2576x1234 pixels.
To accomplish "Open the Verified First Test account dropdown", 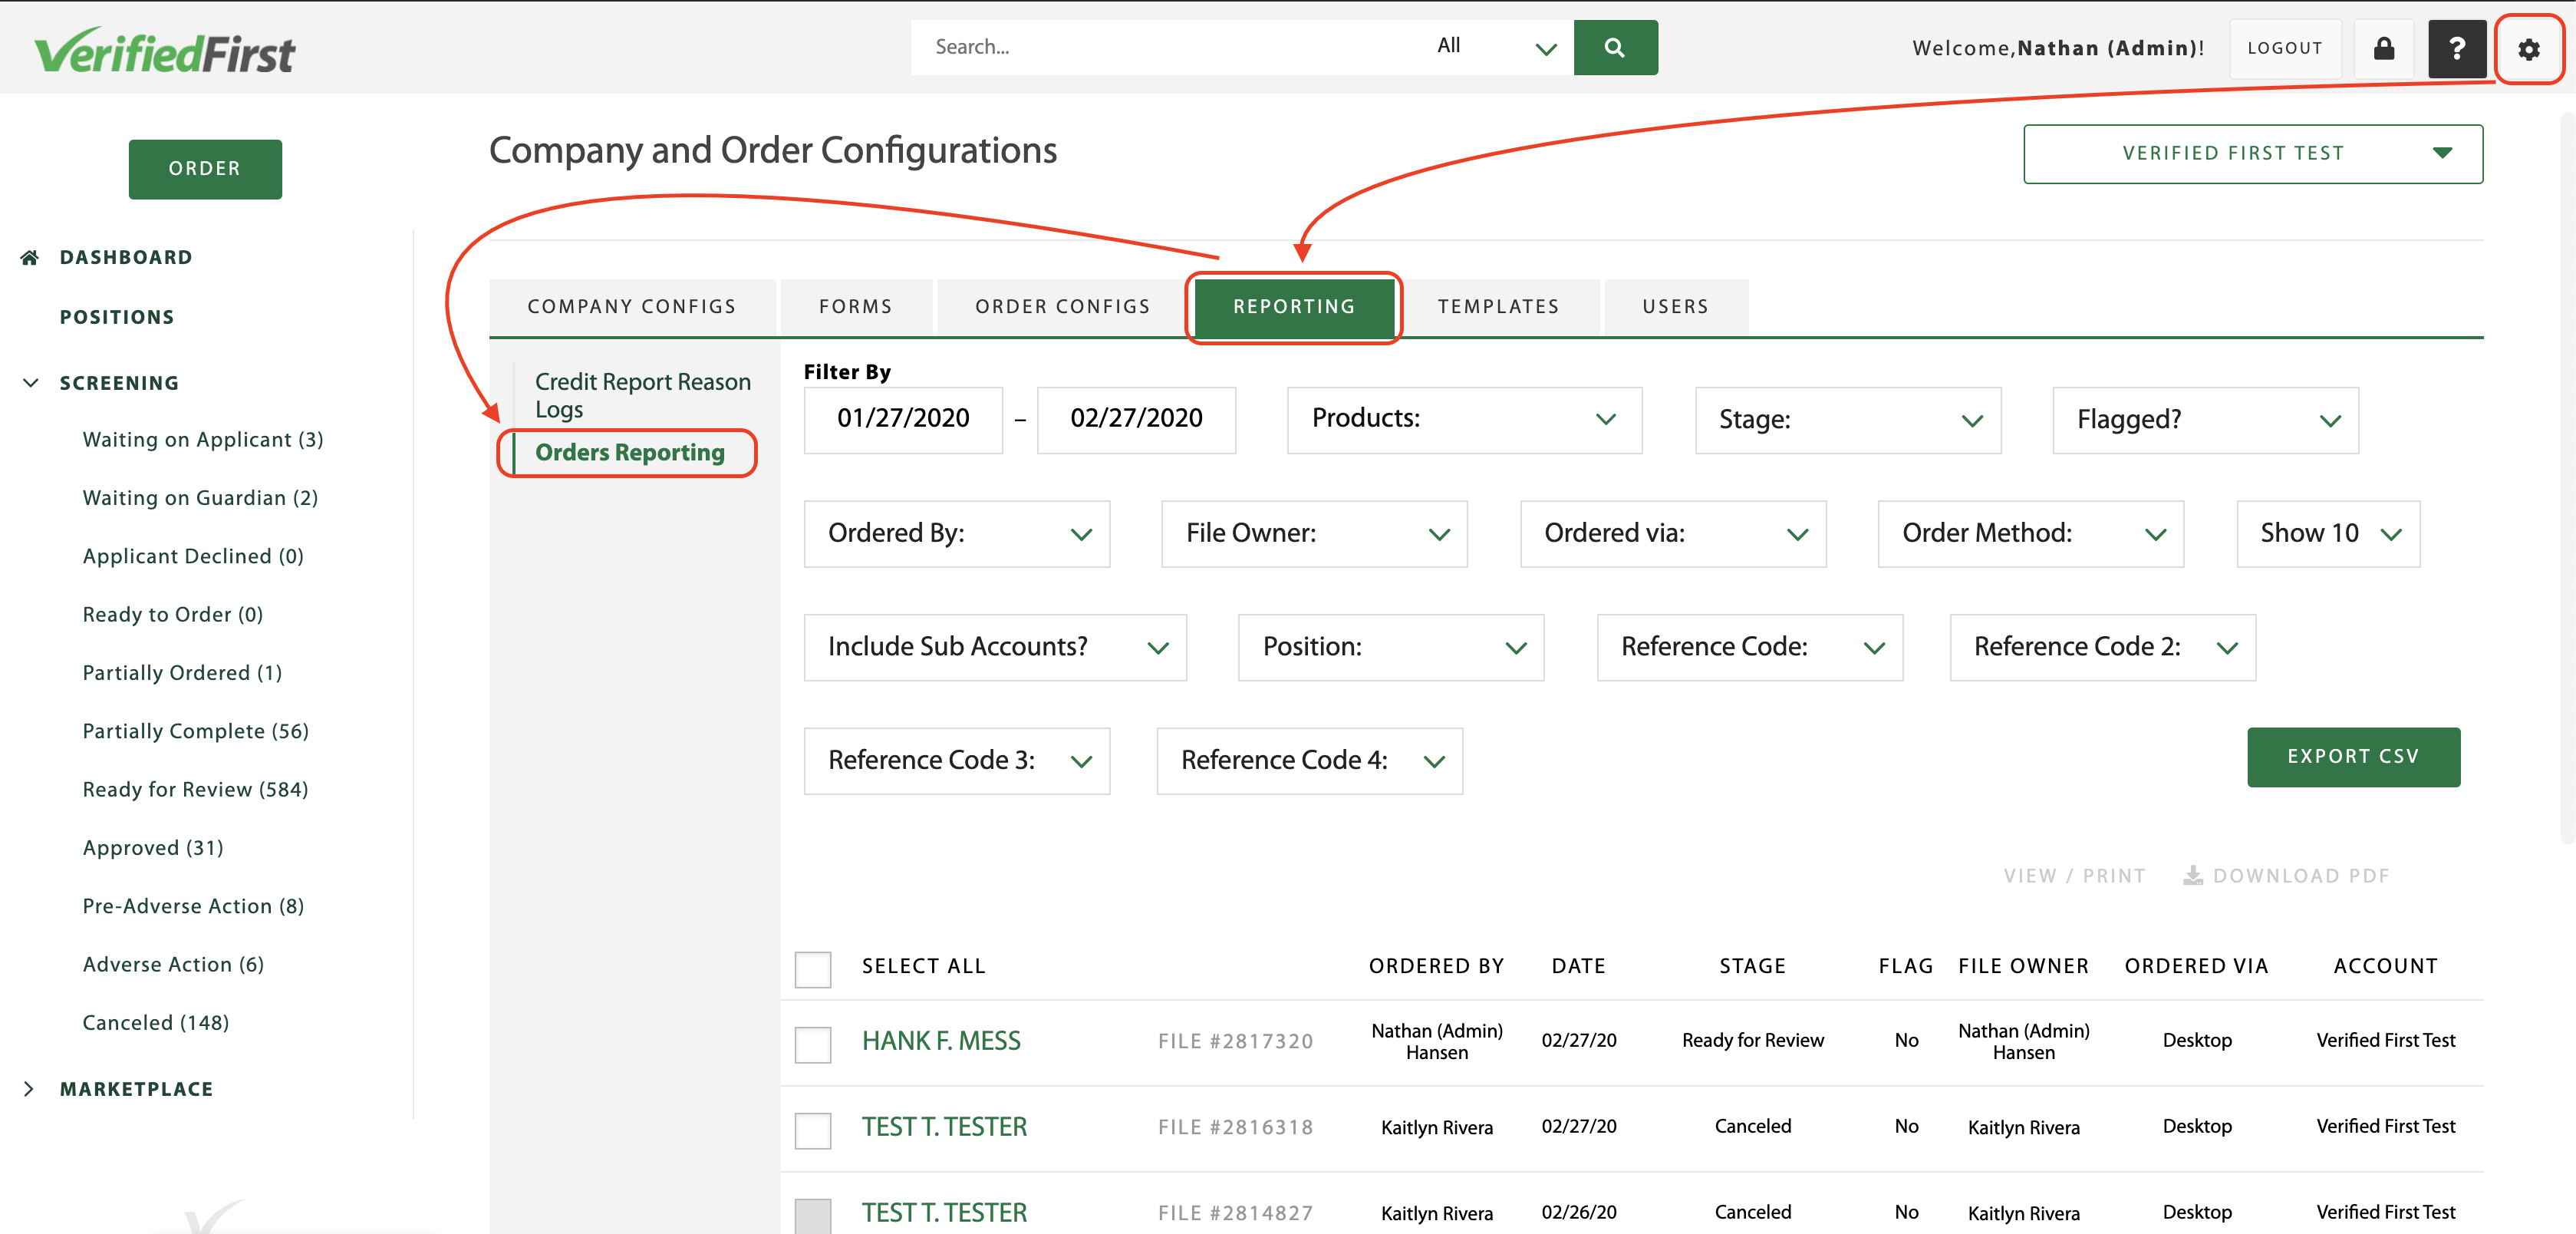I will 2252,154.
